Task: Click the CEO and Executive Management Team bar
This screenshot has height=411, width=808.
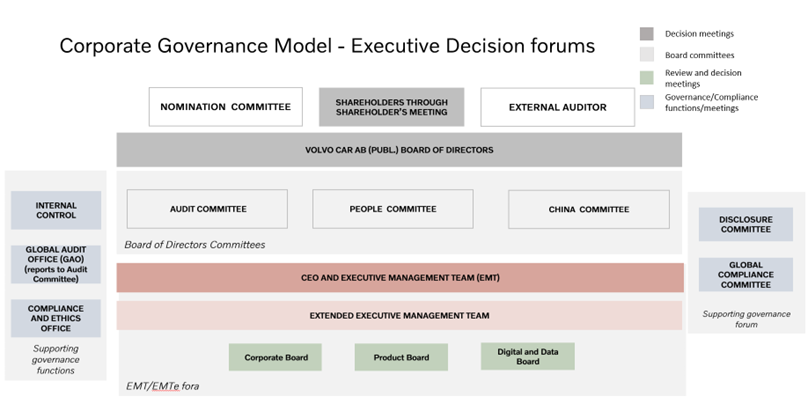Action: pyautogui.click(x=399, y=278)
